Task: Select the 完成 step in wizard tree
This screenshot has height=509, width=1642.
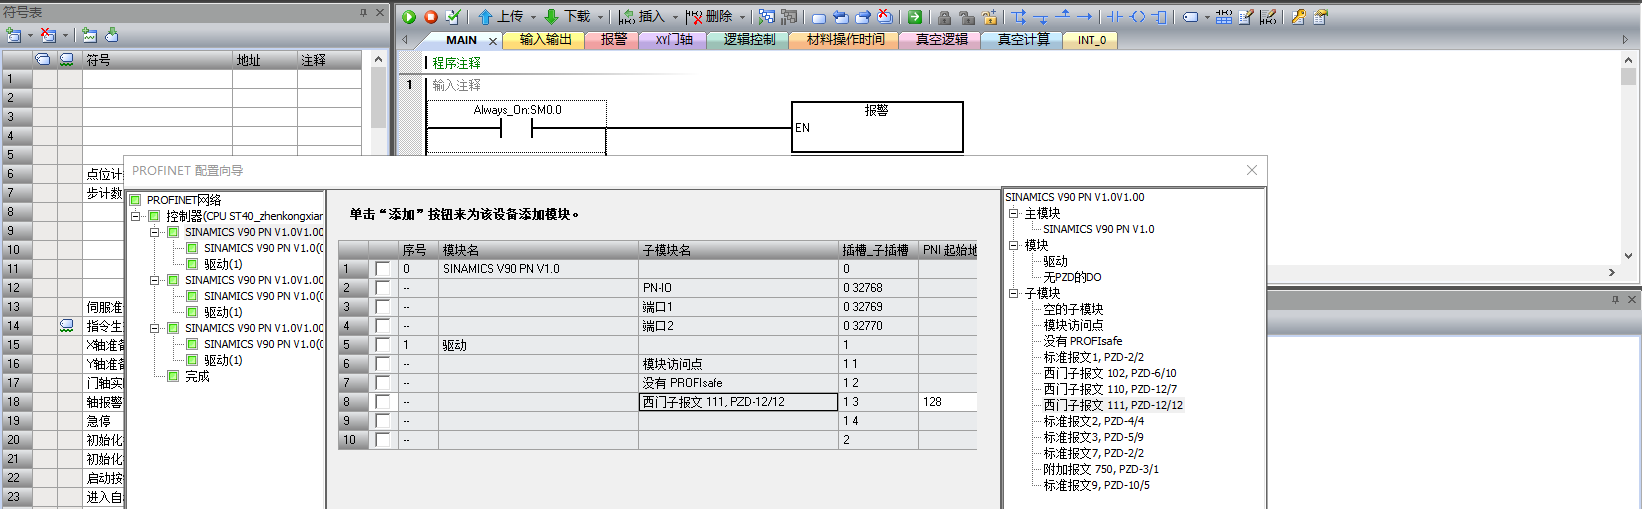Action: (x=197, y=376)
